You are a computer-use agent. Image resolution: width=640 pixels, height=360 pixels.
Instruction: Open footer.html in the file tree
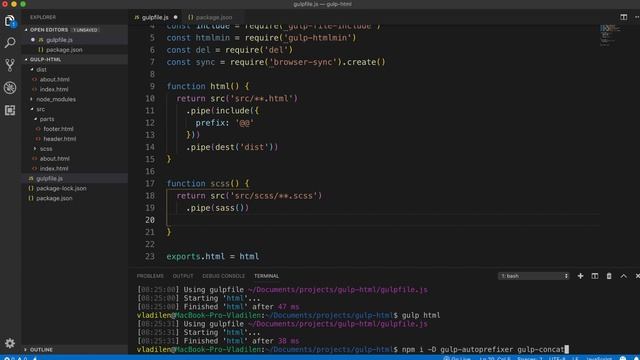click(58, 129)
